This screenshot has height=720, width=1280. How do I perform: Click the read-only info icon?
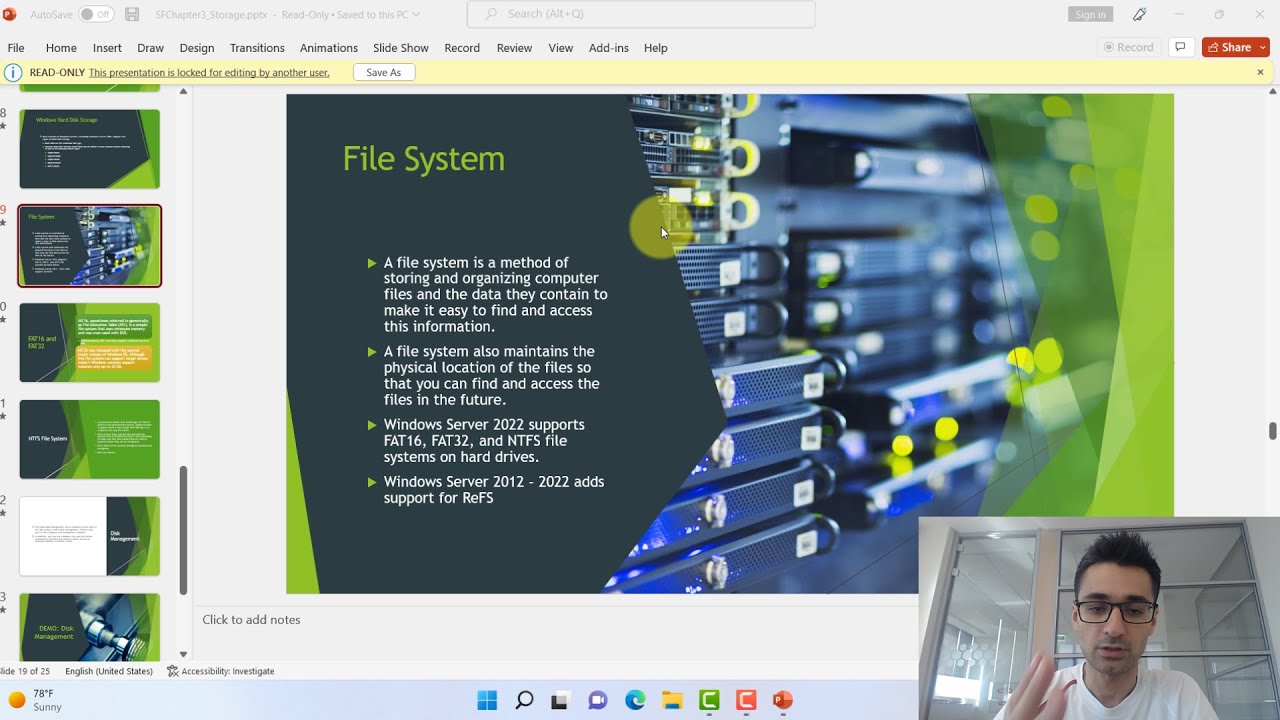pos(13,72)
